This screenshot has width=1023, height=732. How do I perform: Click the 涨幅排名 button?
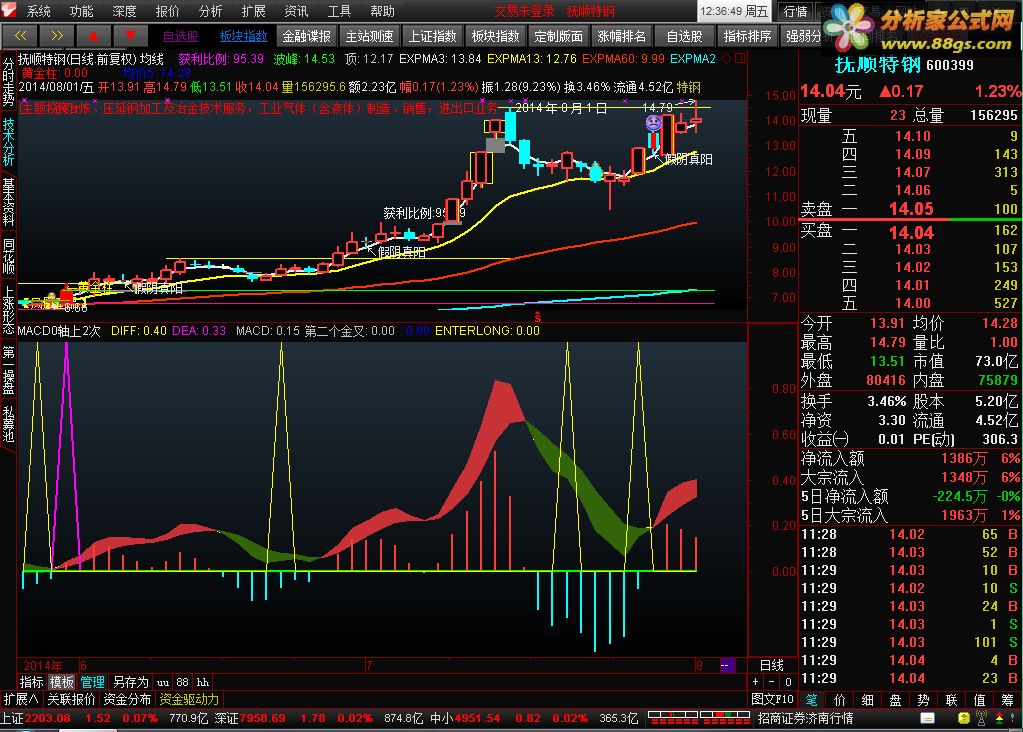pos(621,36)
